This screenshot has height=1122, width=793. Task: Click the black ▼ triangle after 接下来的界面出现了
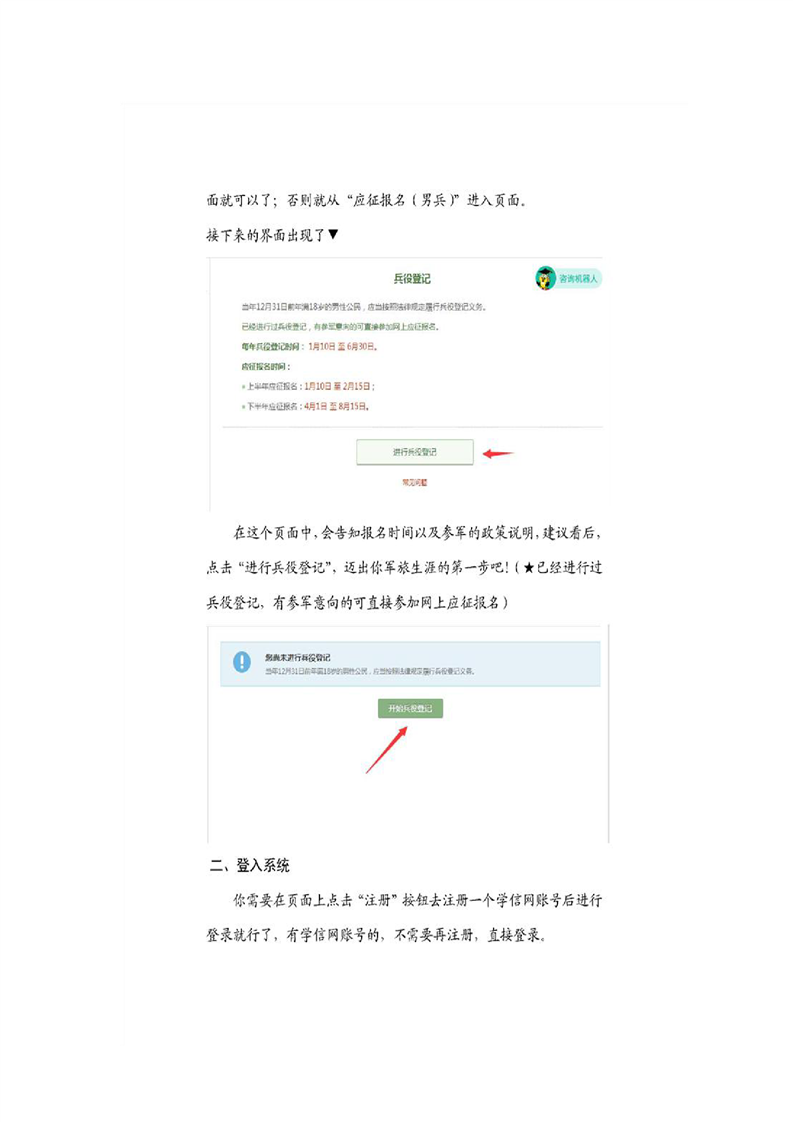pos(333,234)
